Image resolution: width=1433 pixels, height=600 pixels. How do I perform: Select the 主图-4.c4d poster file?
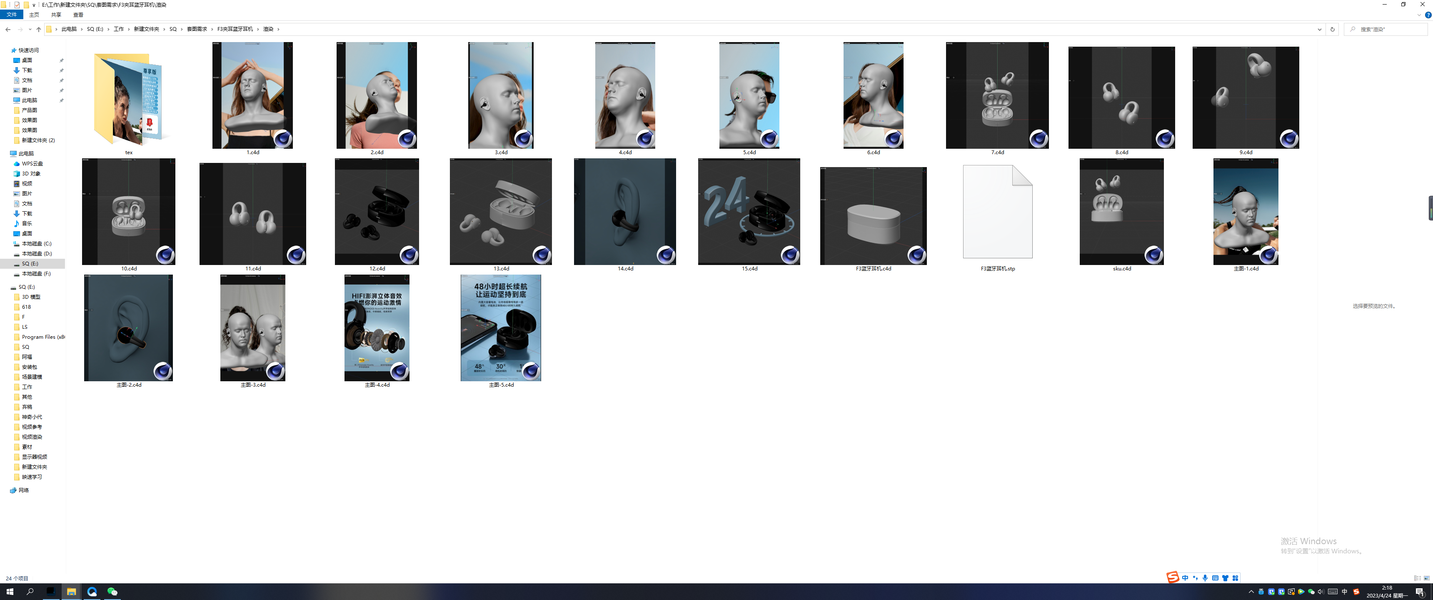pyautogui.click(x=377, y=328)
